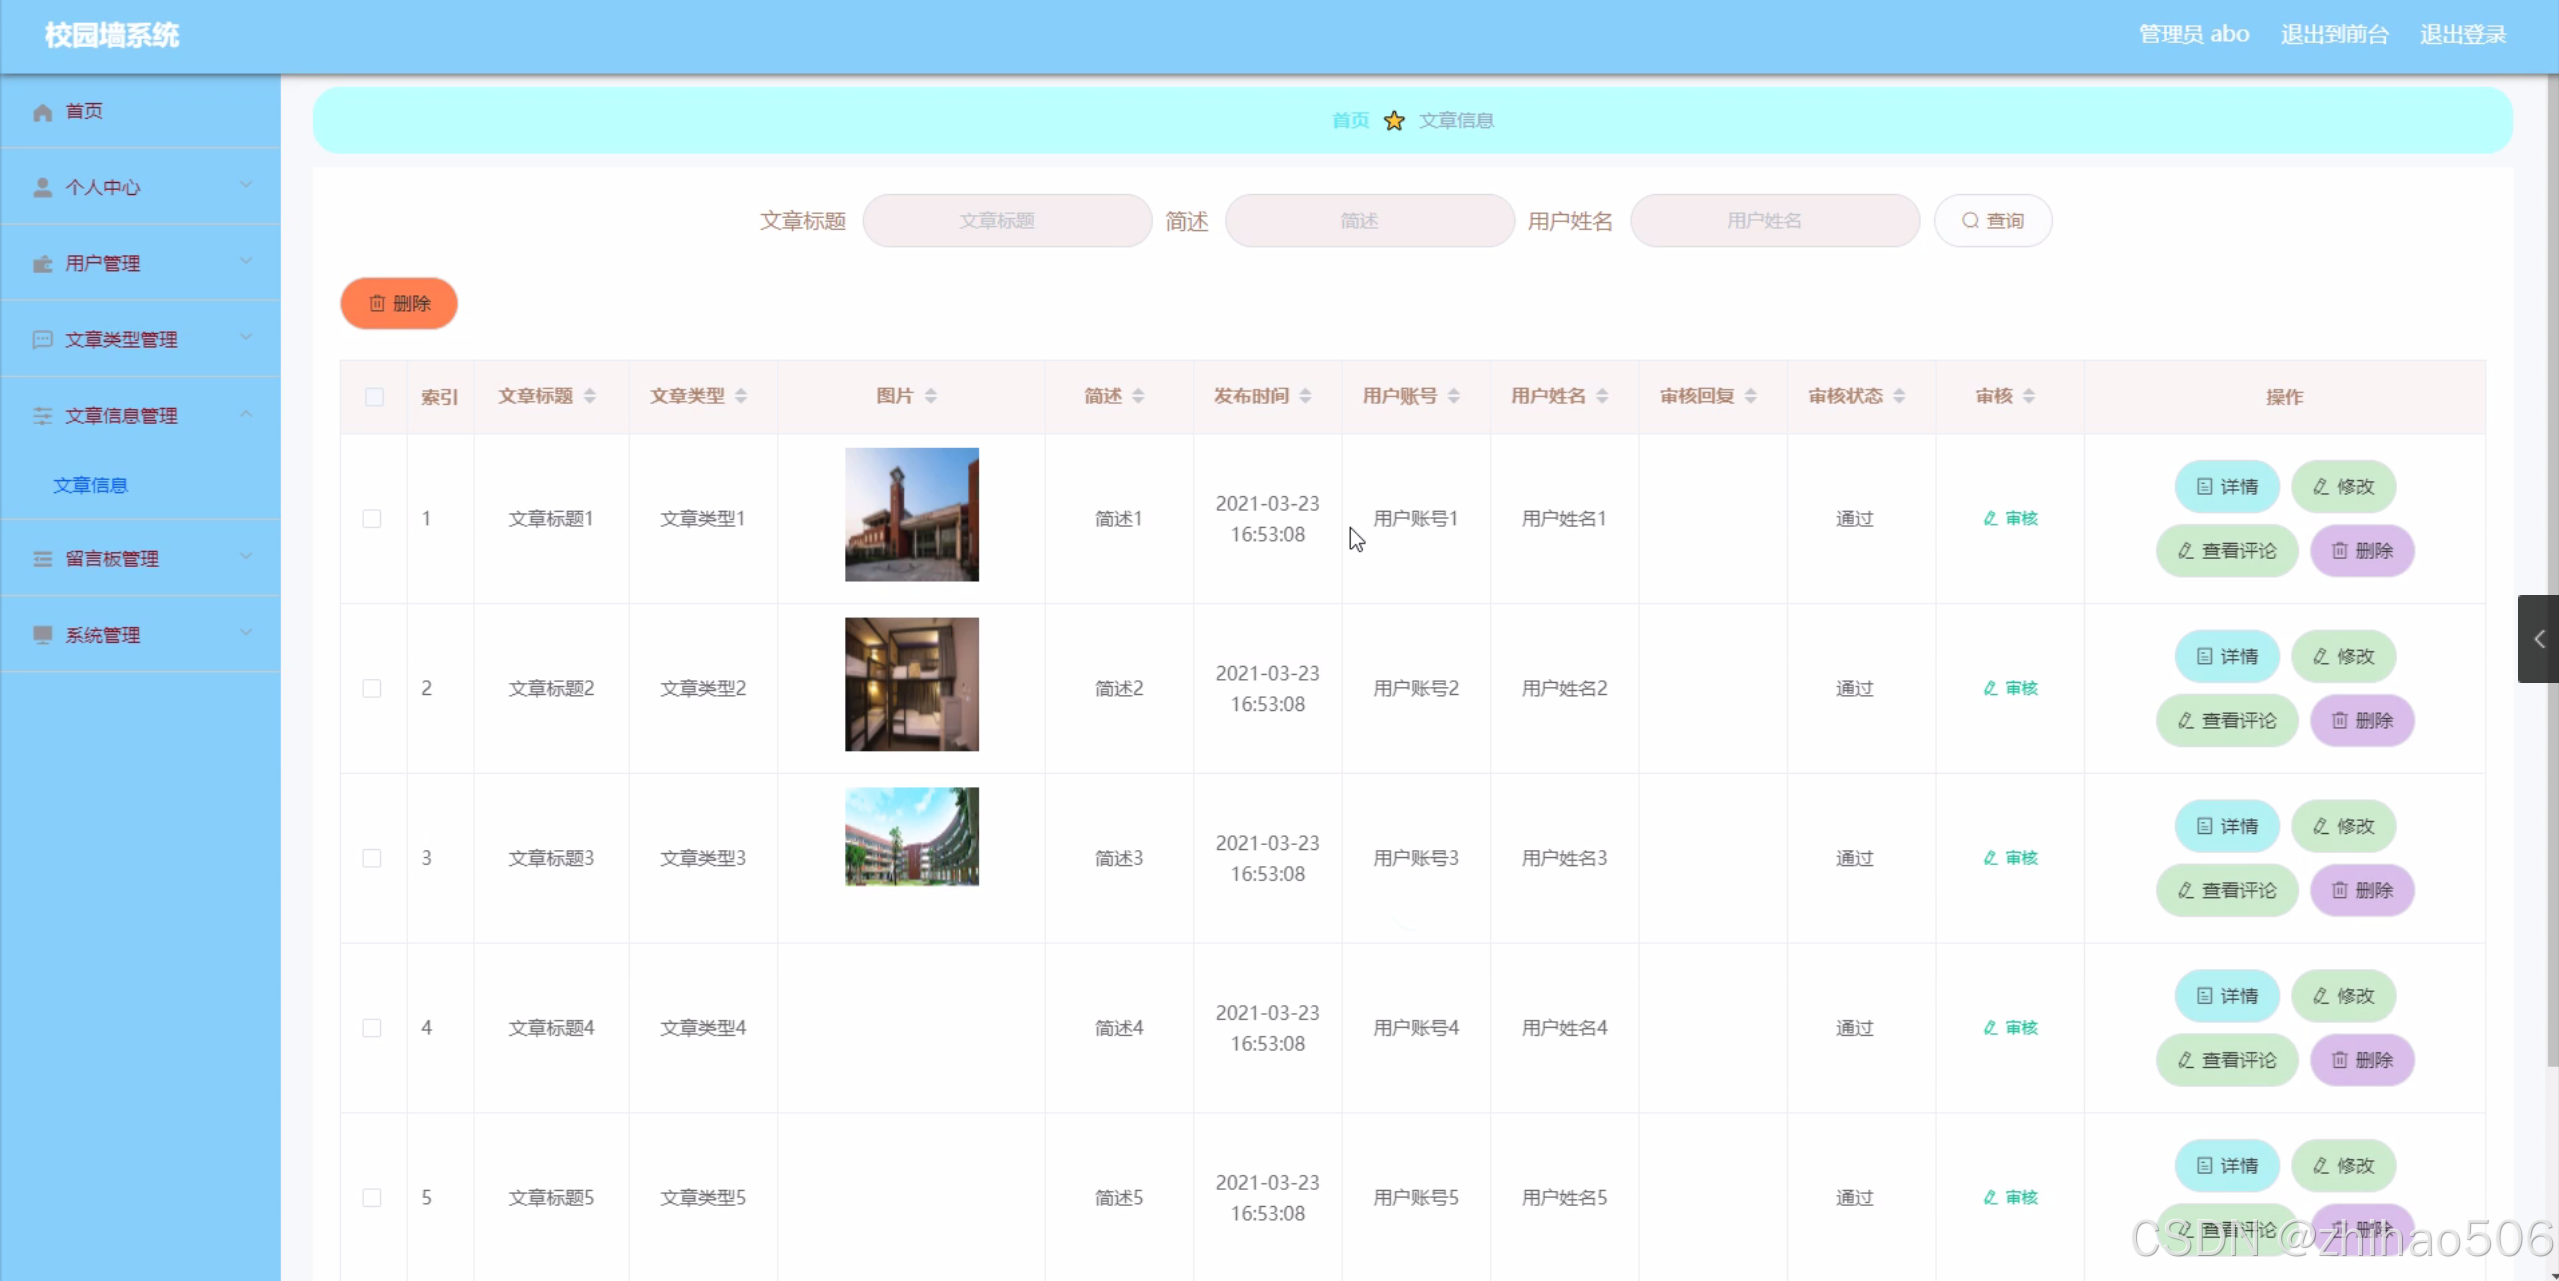Open the 文章信息 submenu item
This screenshot has height=1281, width=2559.
90,485
